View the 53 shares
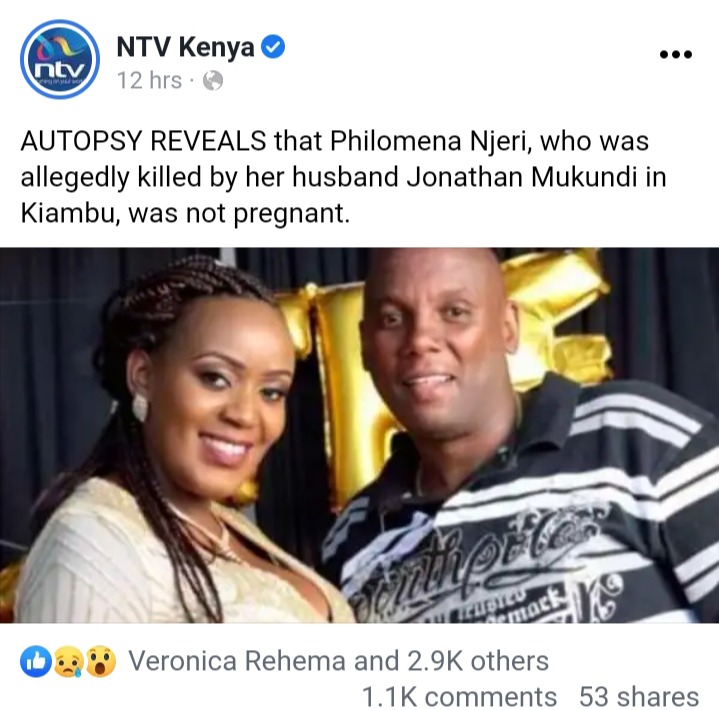This screenshot has height=710, width=719. pyautogui.click(x=639, y=697)
